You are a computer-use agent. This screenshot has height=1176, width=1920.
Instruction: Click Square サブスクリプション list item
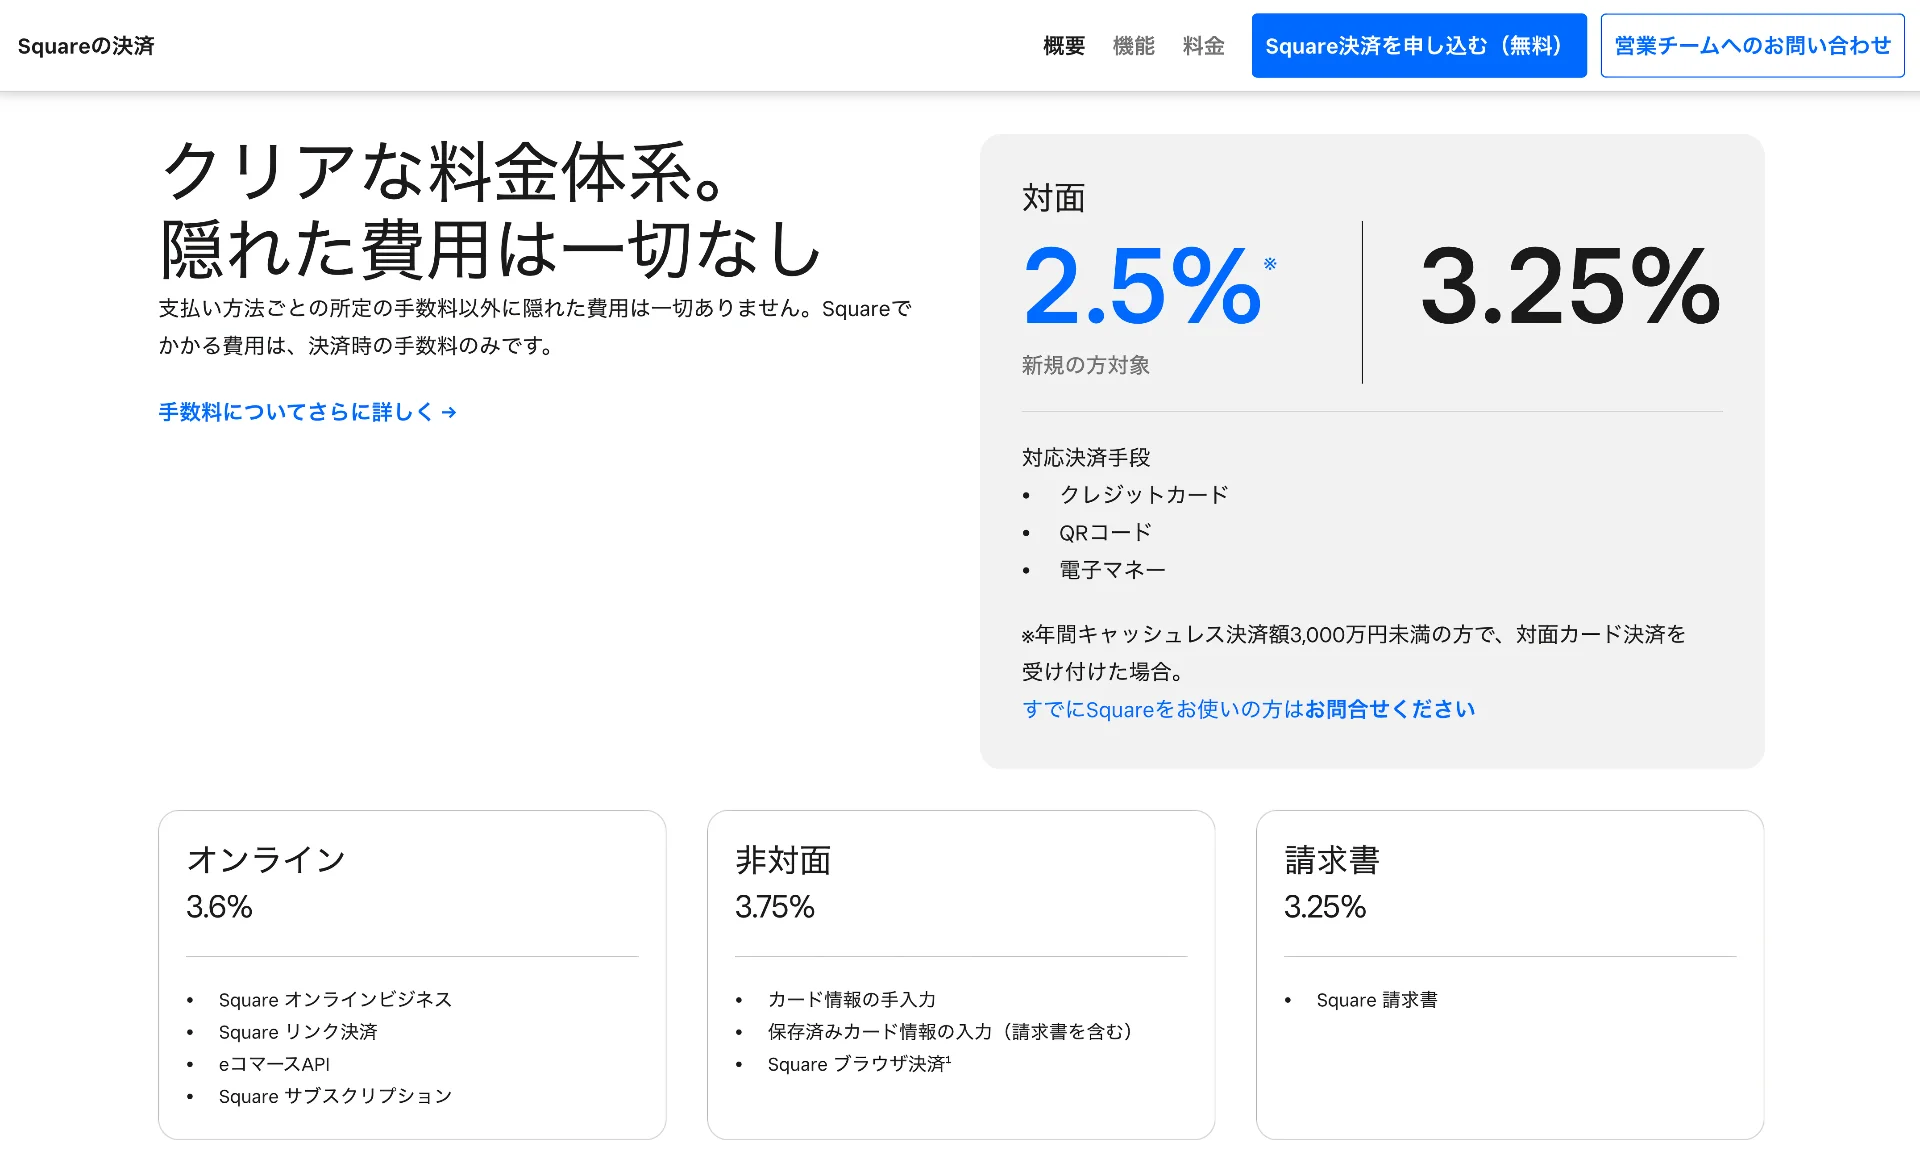pyautogui.click(x=335, y=1096)
